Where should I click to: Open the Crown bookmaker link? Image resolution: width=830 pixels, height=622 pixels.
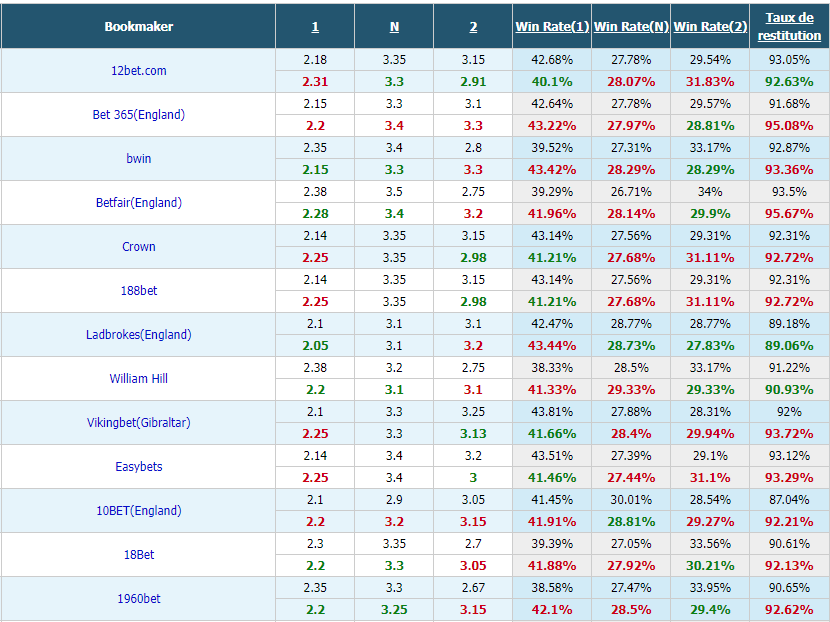pyautogui.click(x=139, y=246)
